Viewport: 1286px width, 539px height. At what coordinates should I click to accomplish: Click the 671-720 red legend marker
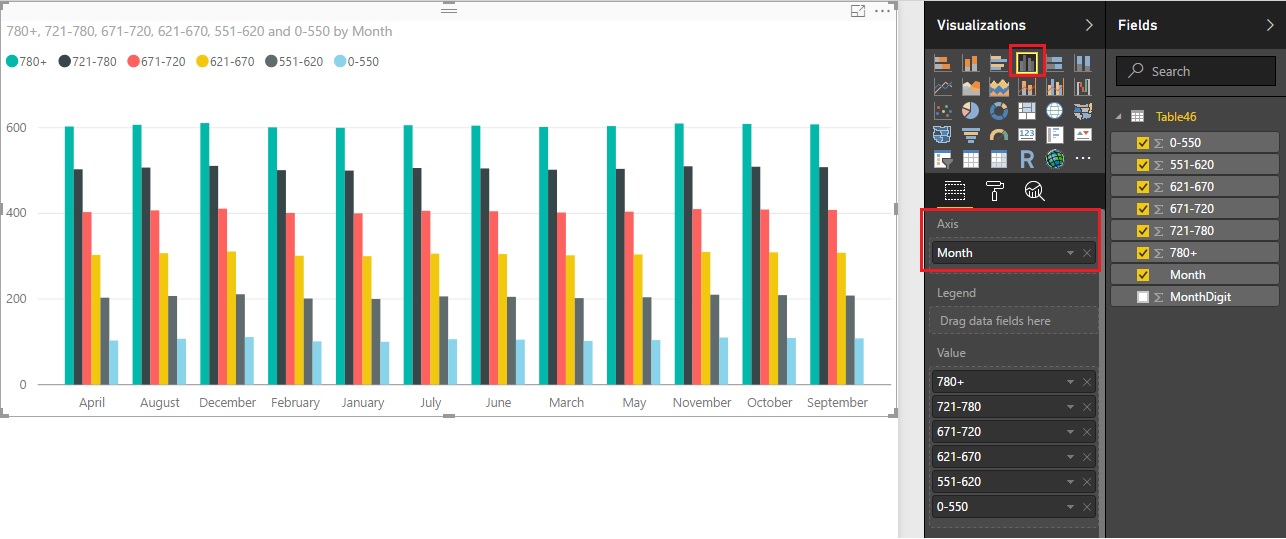pos(133,62)
